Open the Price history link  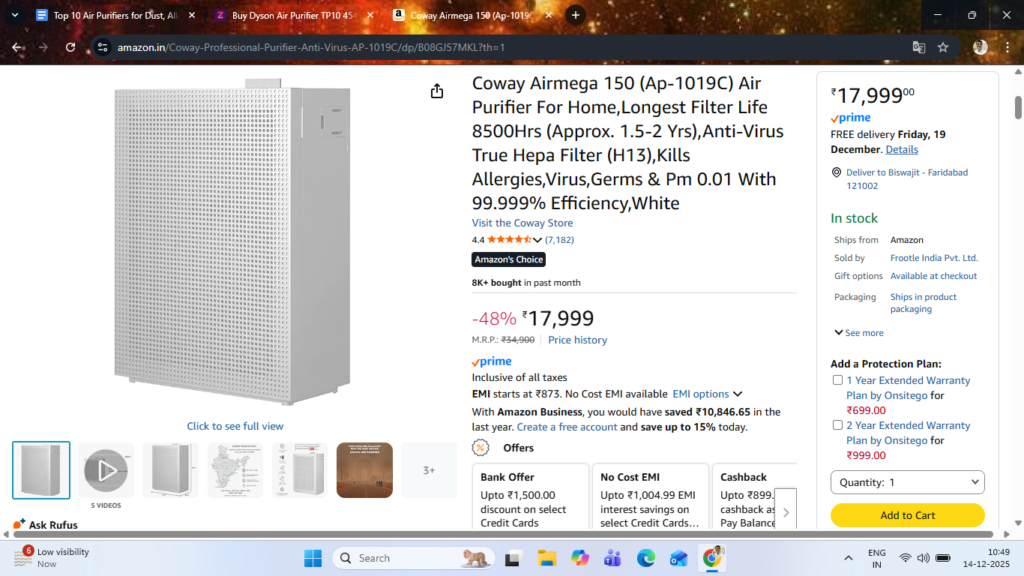(577, 340)
